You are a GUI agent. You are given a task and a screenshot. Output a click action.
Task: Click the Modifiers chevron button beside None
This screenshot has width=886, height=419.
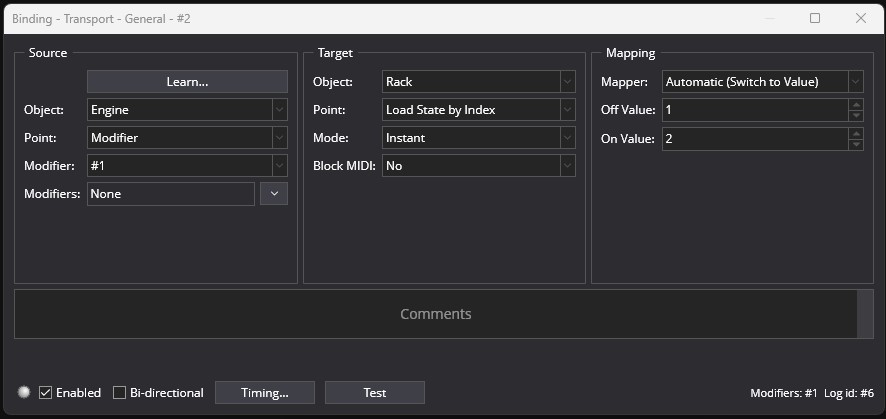point(274,194)
